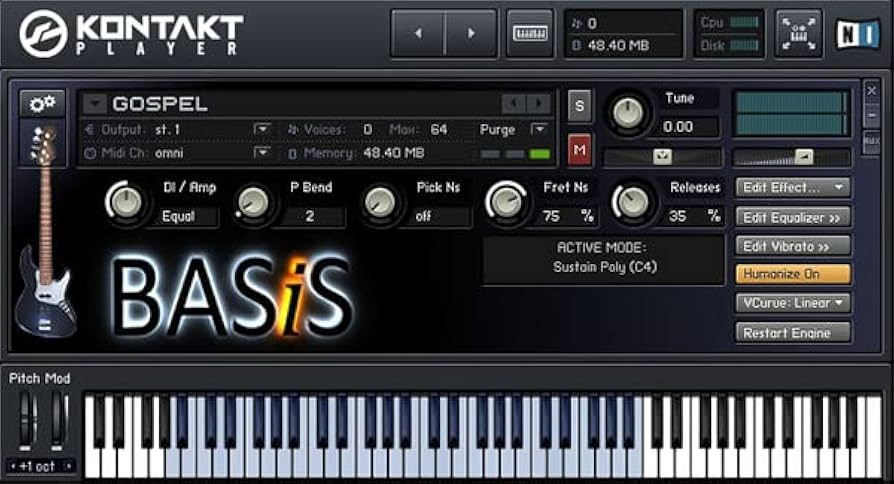Click the minimized view icon in the header
The width and height of the screenshot is (894, 484).
798,34
